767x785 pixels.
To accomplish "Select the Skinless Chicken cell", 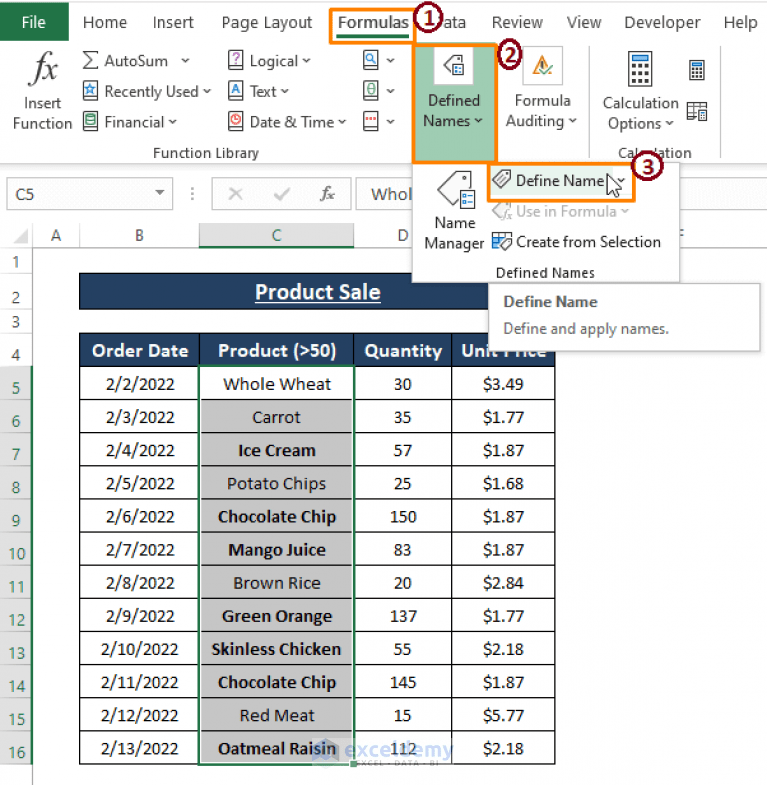I will (276, 649).
